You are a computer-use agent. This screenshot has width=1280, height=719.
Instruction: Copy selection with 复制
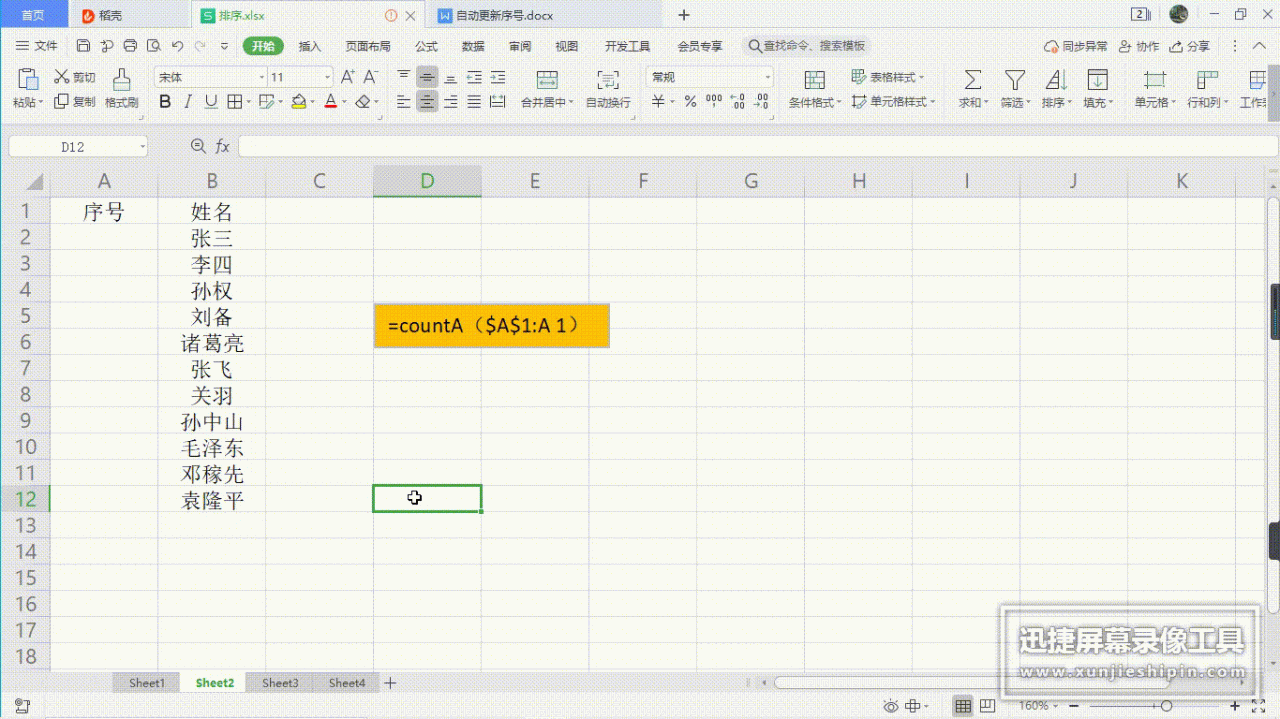tap(75, 101)
